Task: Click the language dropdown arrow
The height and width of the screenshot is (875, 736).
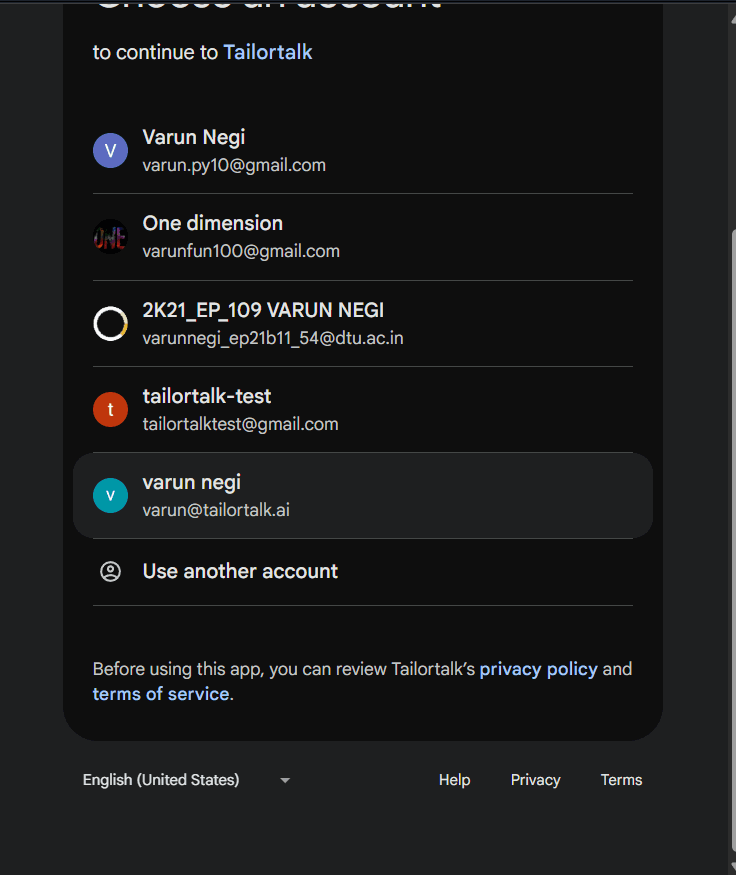Action: [x=285, y=780]
